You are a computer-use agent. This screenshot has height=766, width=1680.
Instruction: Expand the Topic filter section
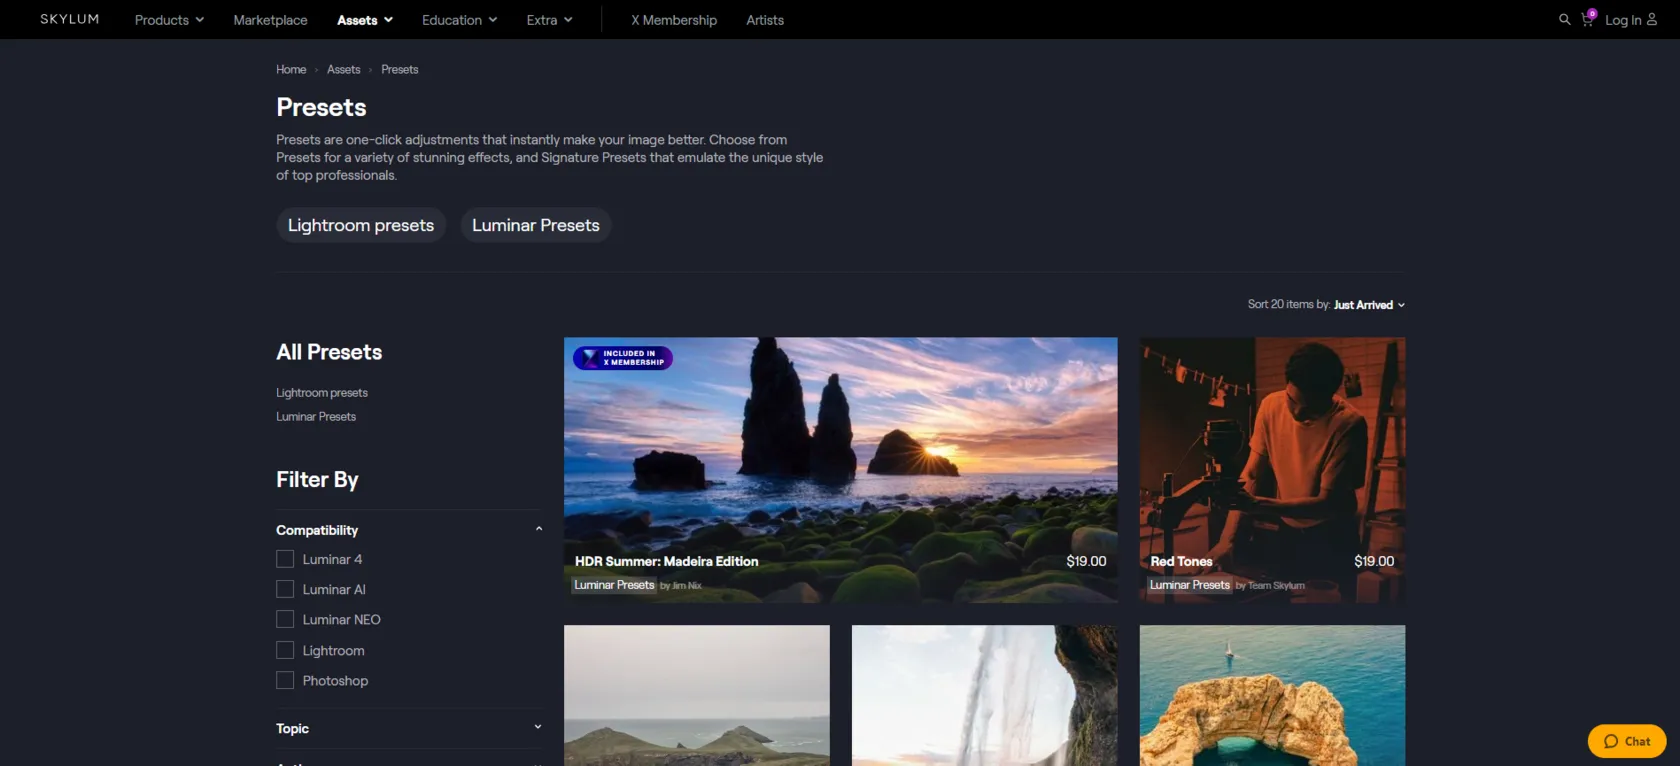coord(538,727)
